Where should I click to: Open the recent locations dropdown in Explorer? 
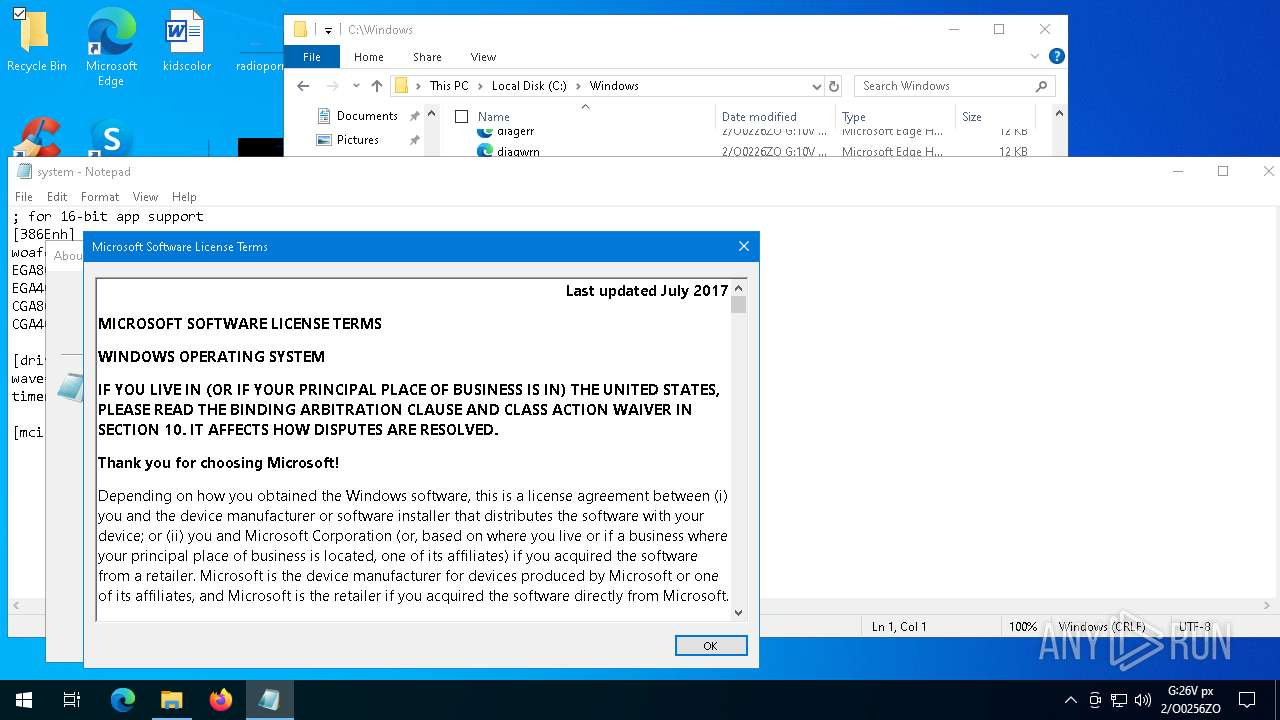(356, 86)
